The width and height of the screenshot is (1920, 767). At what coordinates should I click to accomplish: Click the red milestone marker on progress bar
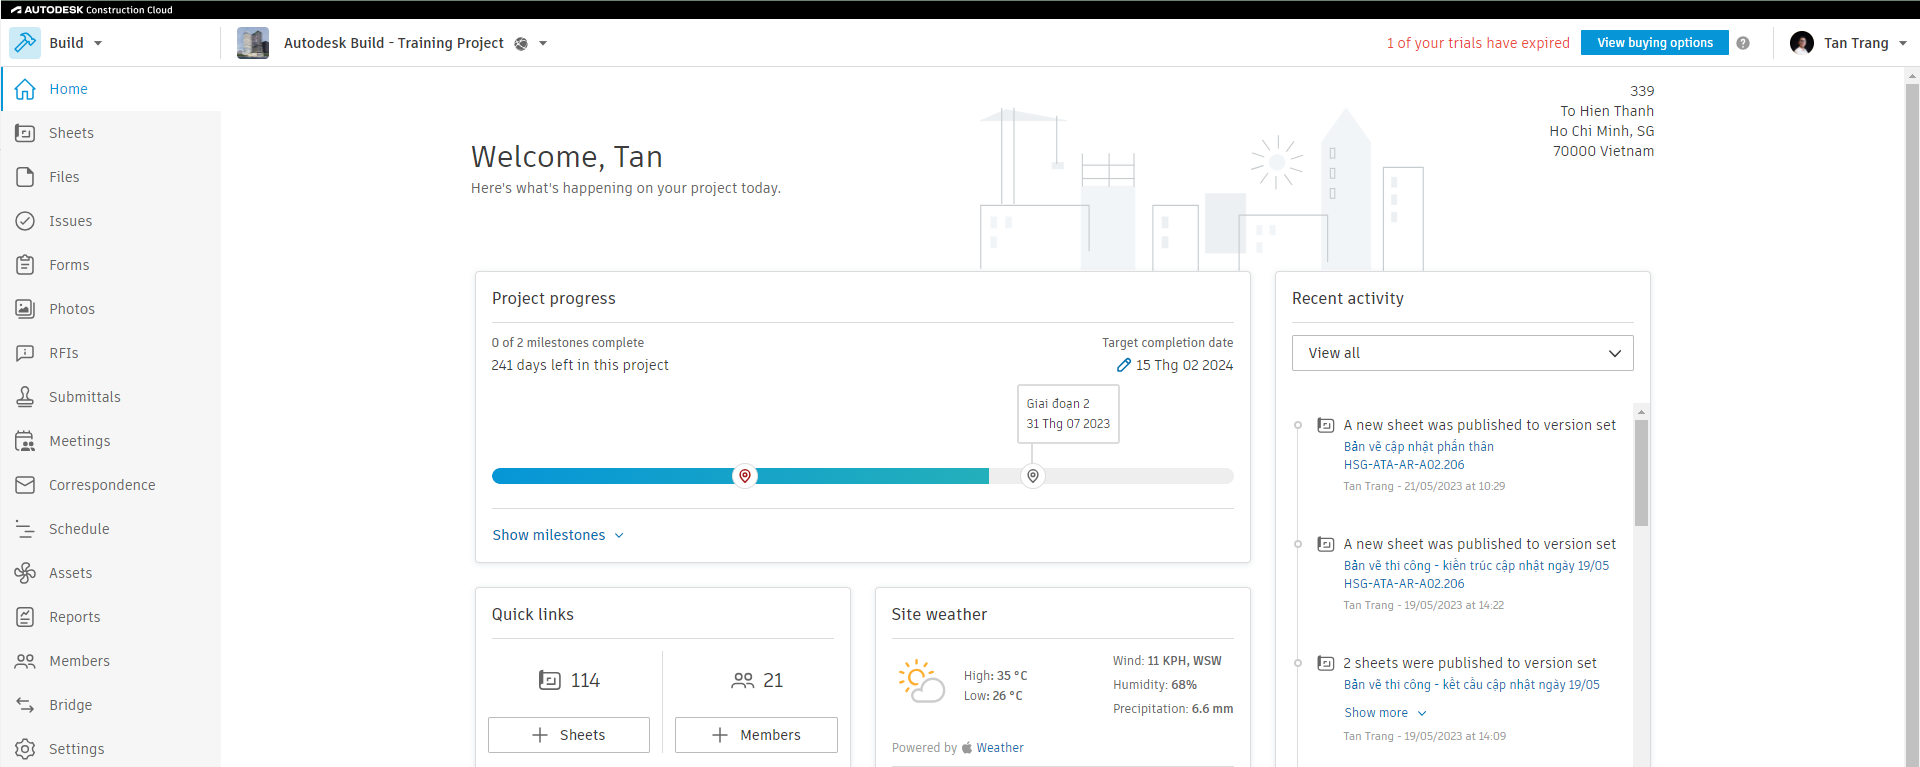tap(745, 476)
